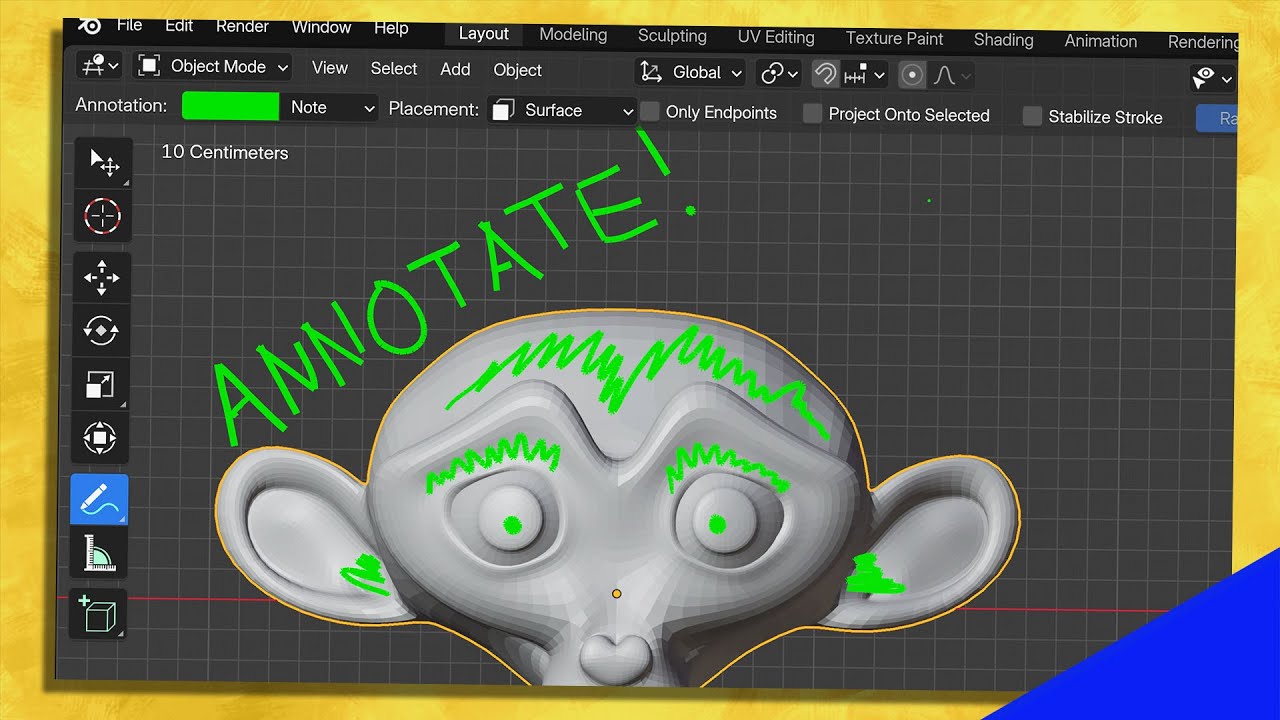Switch to the Animation workspace tab
Image resolution: width=1280 pixels, height=720 pixels.
coord(1100,41)
